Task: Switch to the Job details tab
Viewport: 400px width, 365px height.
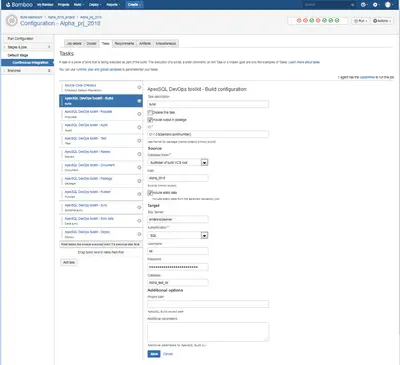Action: [74, 43]
